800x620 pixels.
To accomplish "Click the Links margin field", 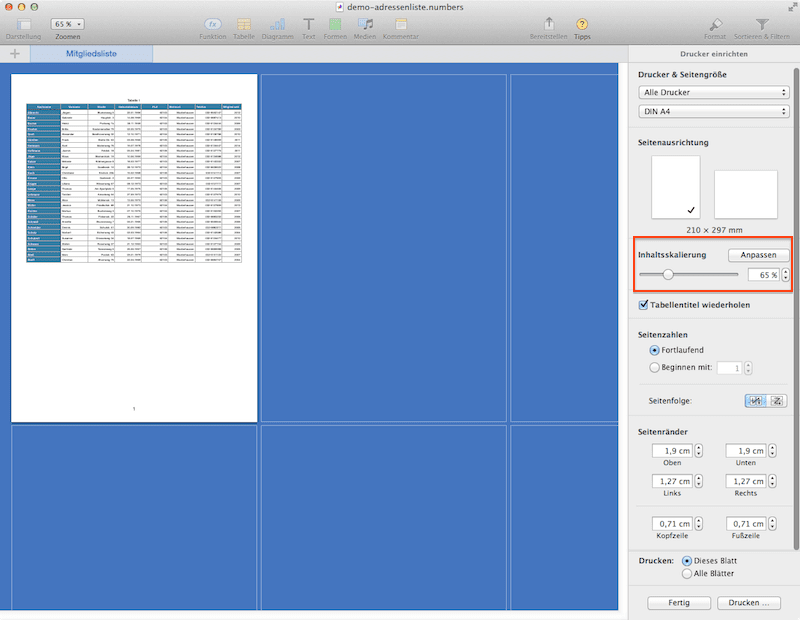I will (x=672, y=481).
